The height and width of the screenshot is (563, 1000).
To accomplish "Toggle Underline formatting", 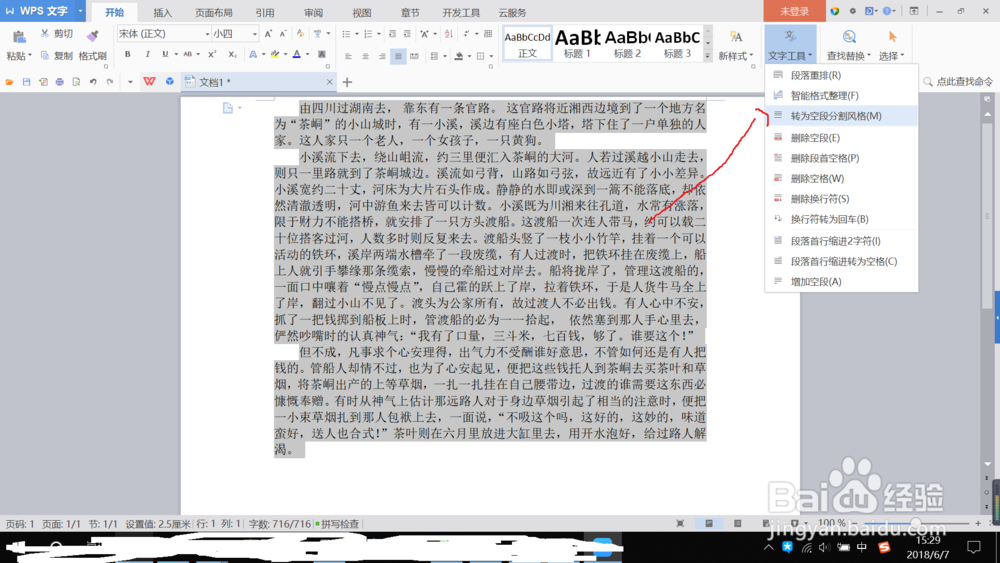I will point(165,55).
